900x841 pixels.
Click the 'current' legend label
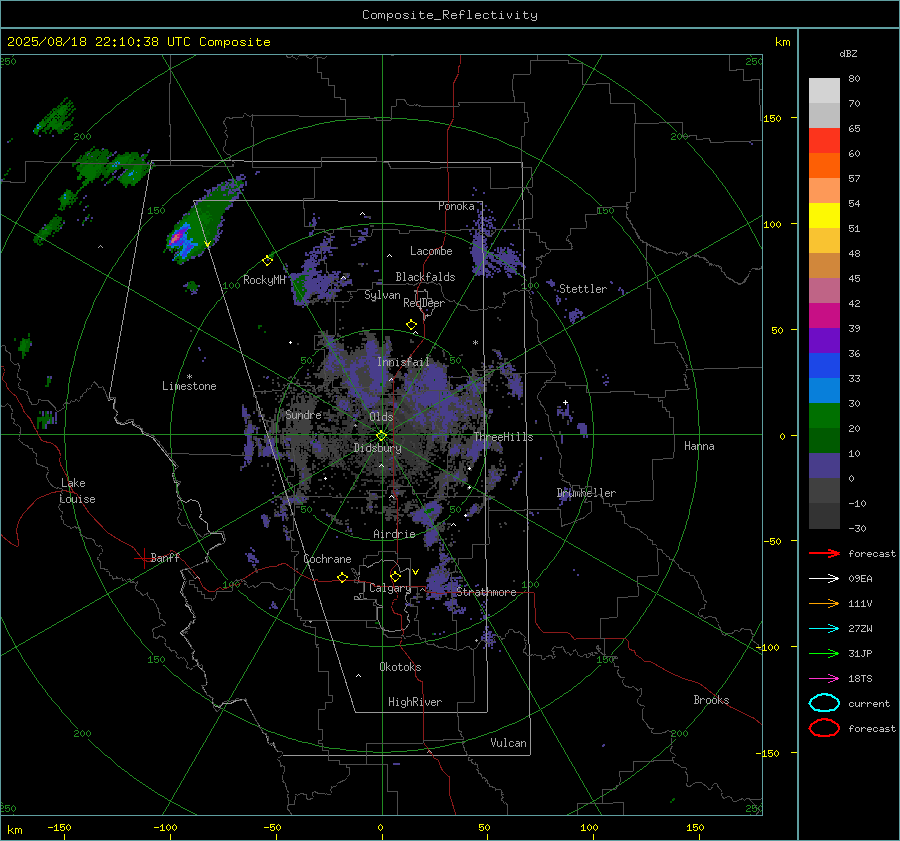869,703
